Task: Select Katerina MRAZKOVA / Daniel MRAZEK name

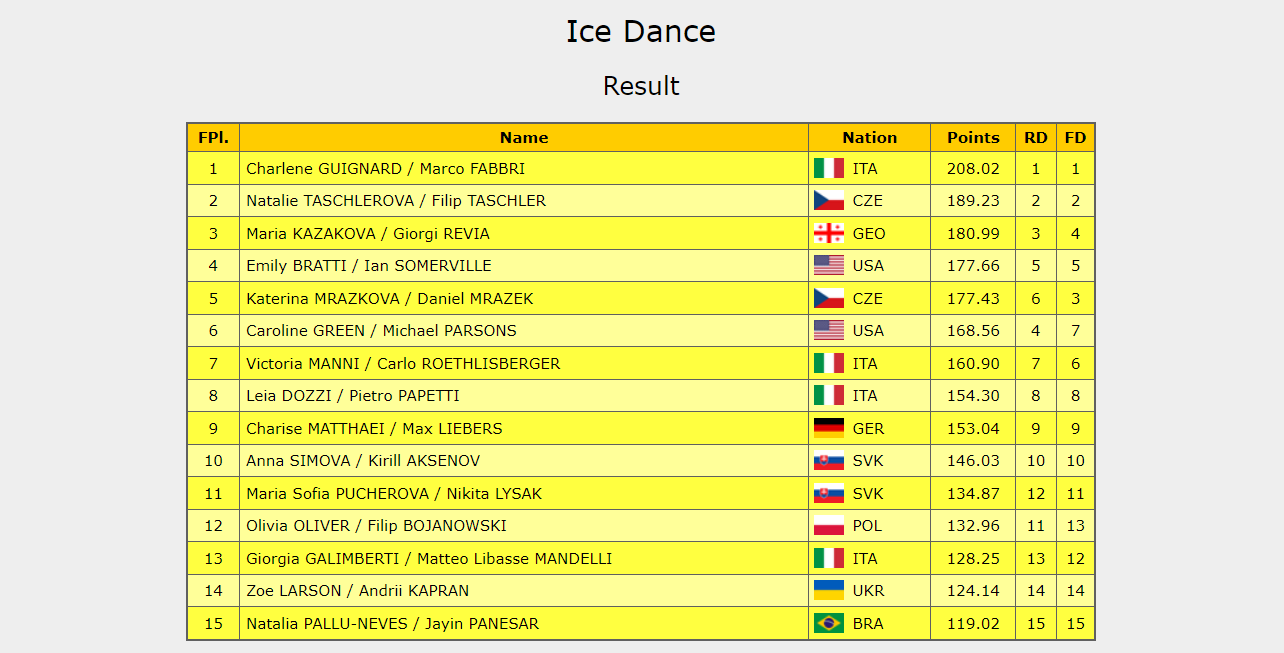Action: tap(390, 299)
